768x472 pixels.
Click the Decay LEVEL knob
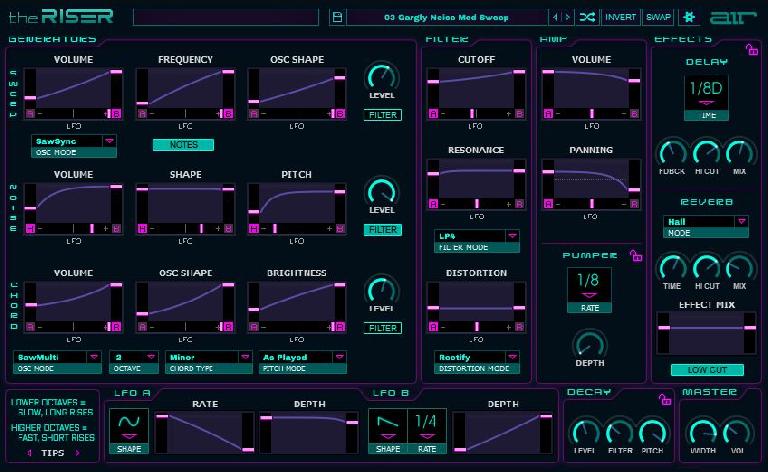pyautogui.click(x=584, y=431)
